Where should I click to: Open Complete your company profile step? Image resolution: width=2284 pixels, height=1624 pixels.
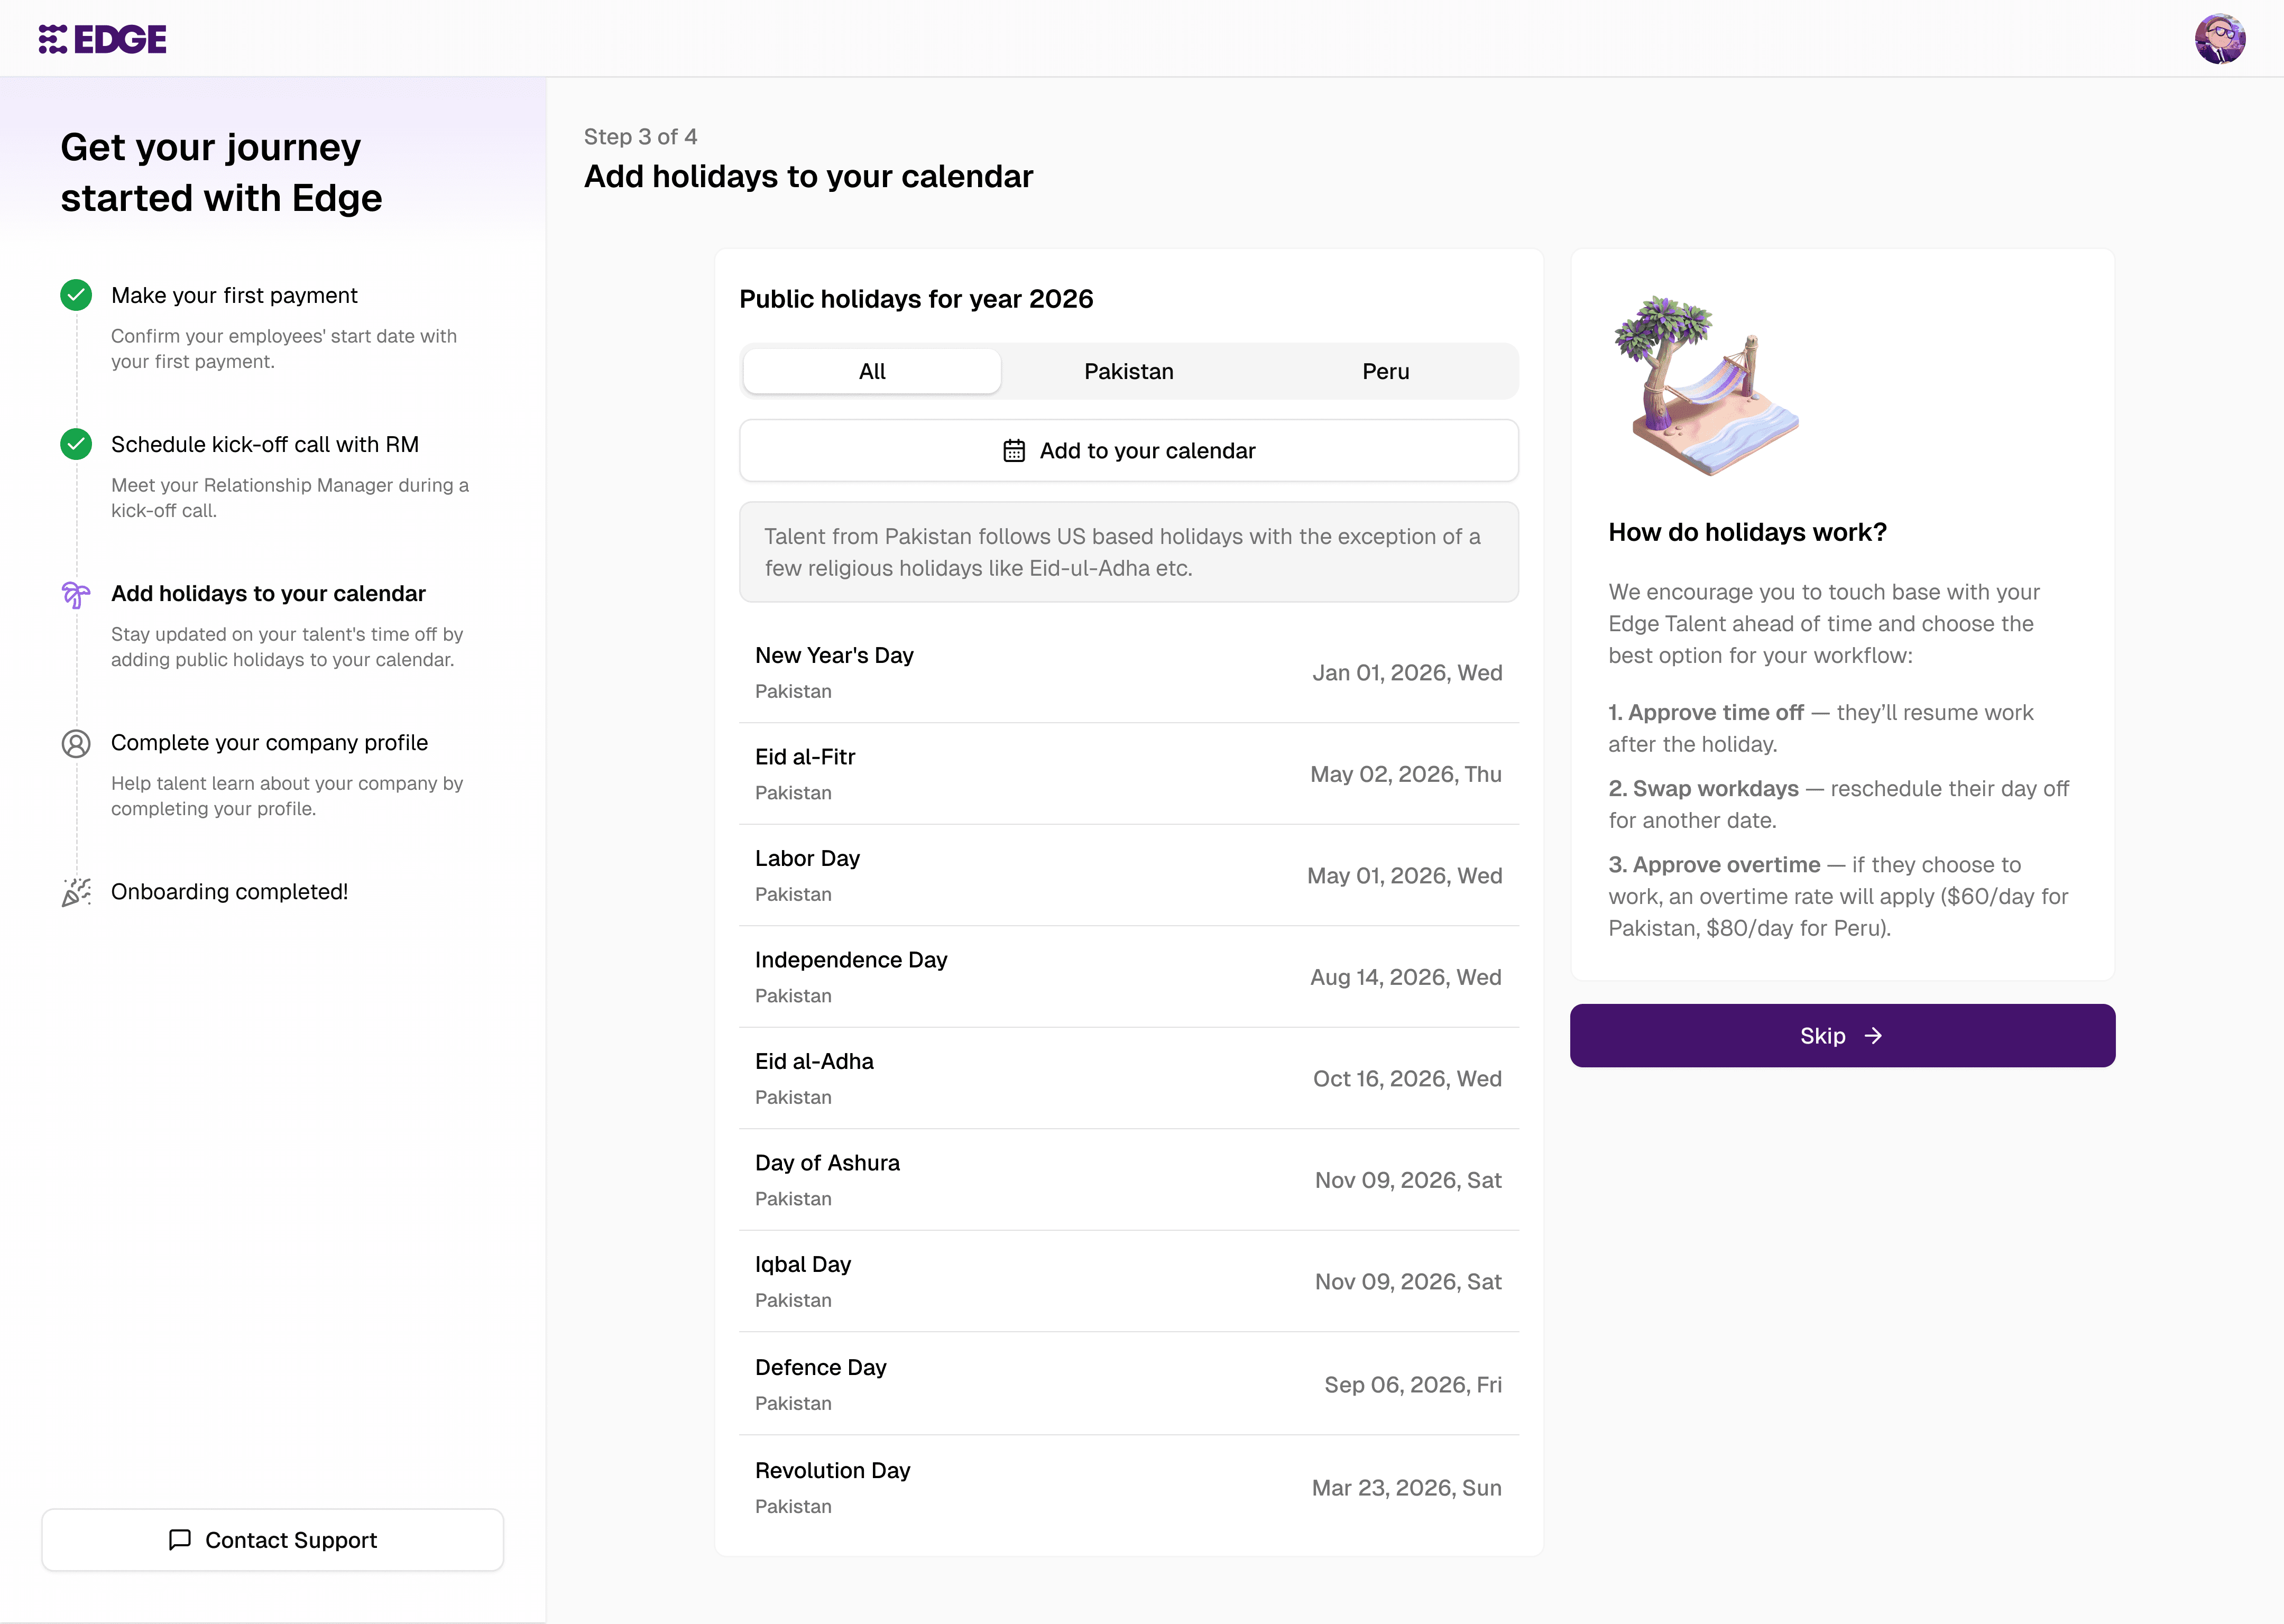(269, 742)
